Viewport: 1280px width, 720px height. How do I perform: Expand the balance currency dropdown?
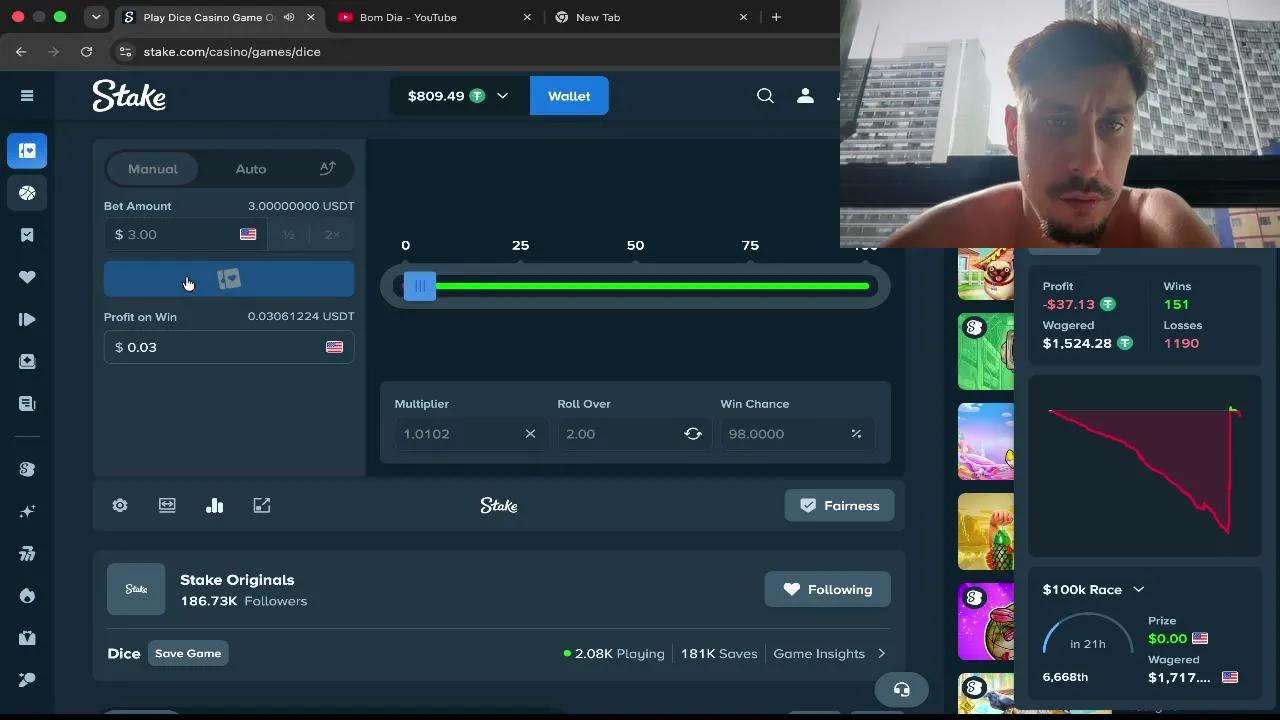tap(502, 96)
